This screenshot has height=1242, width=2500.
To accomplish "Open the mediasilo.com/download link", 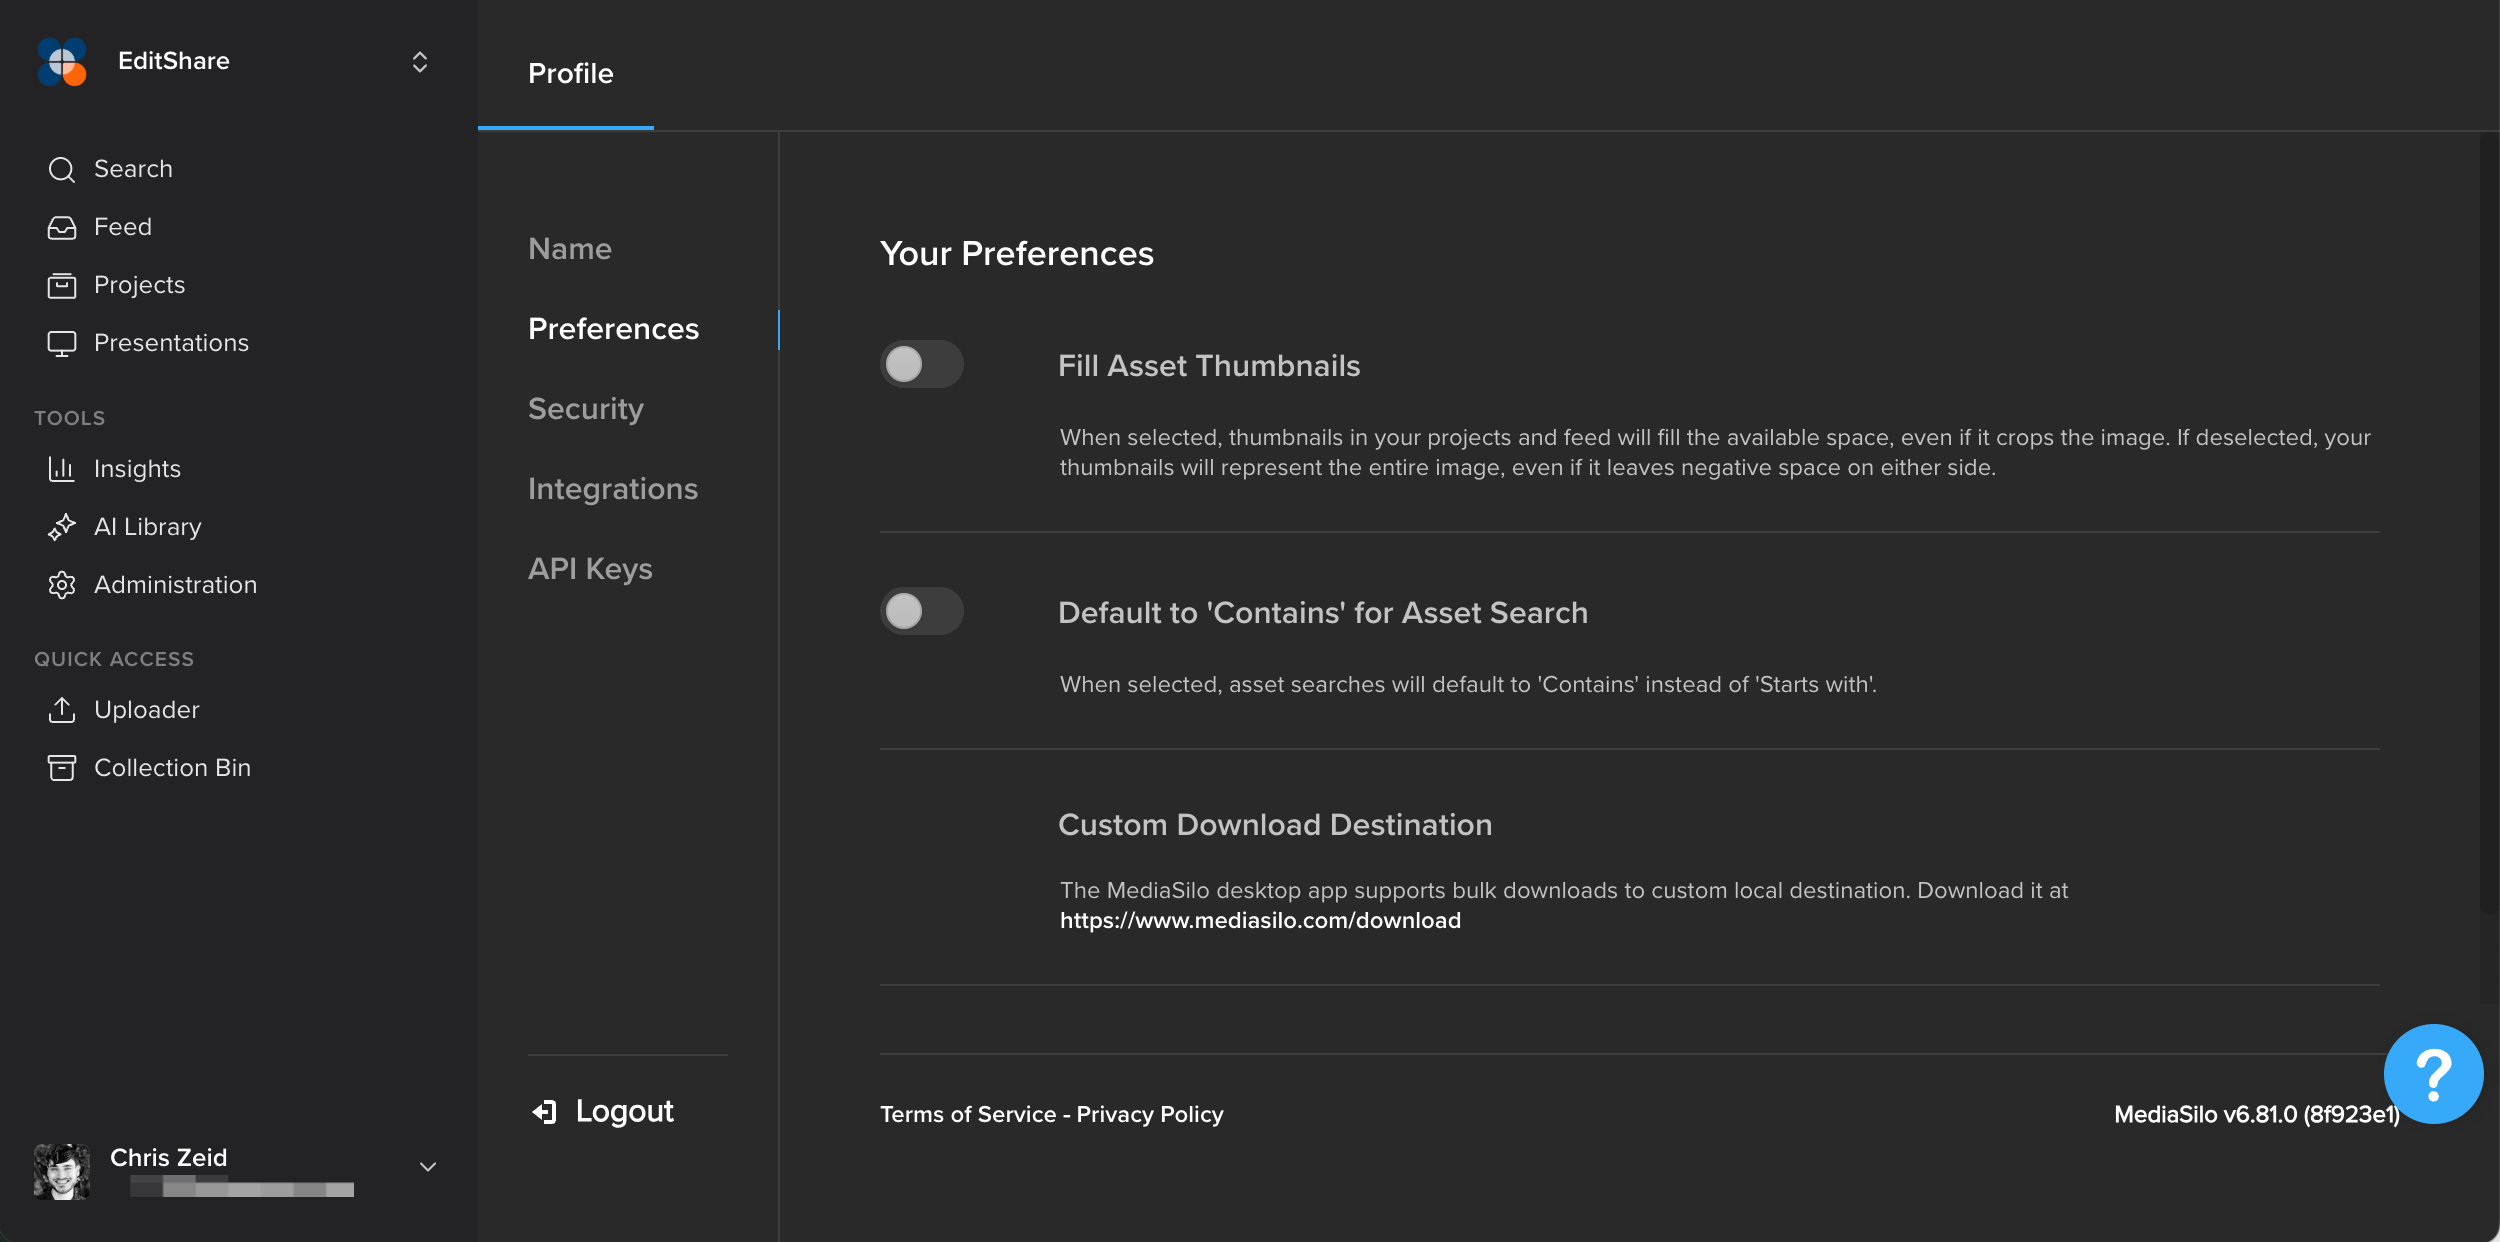I will 1260,920.
